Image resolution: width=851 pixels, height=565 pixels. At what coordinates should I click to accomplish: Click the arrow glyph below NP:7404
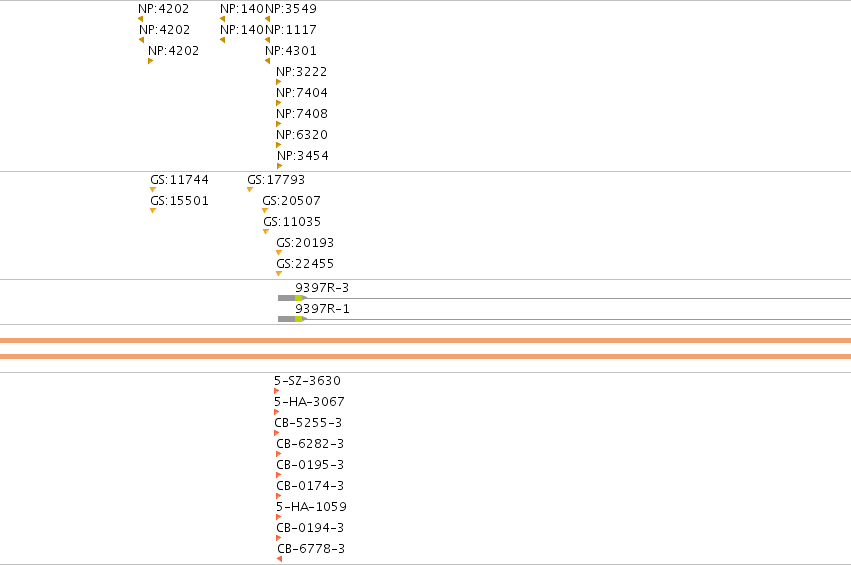[x=278, y=103]
